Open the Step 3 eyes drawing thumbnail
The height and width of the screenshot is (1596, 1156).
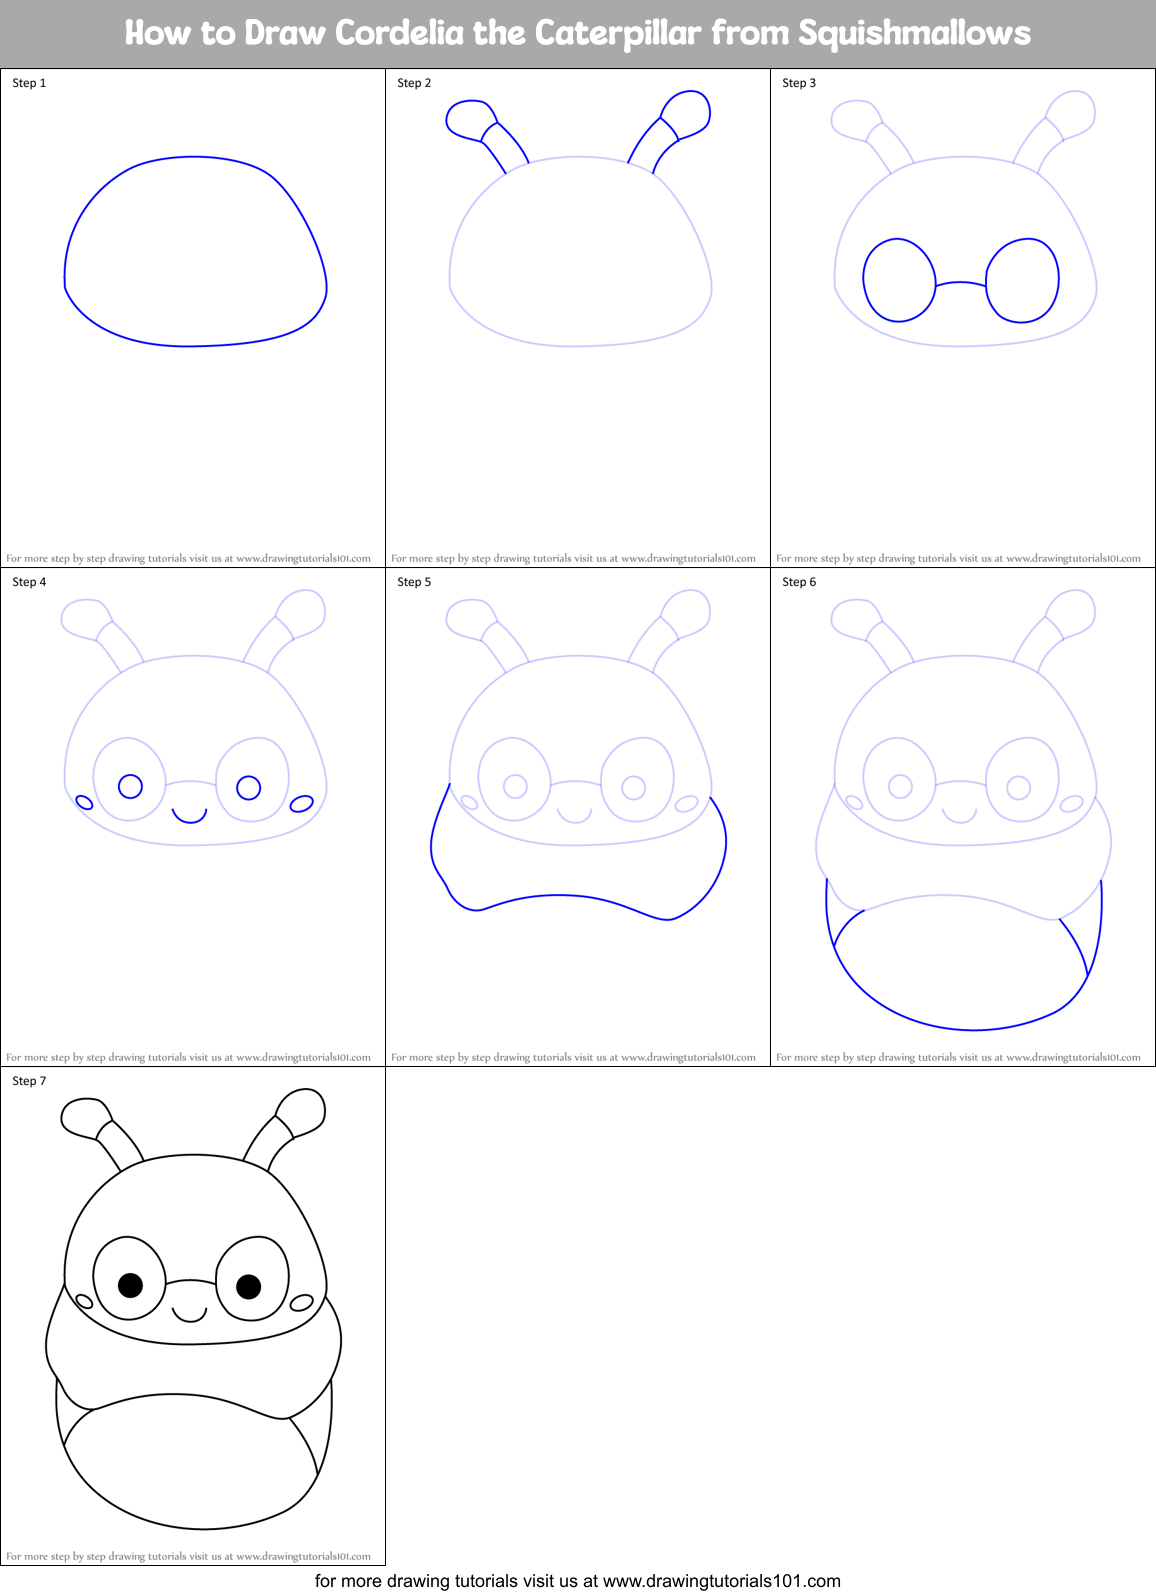963,318
